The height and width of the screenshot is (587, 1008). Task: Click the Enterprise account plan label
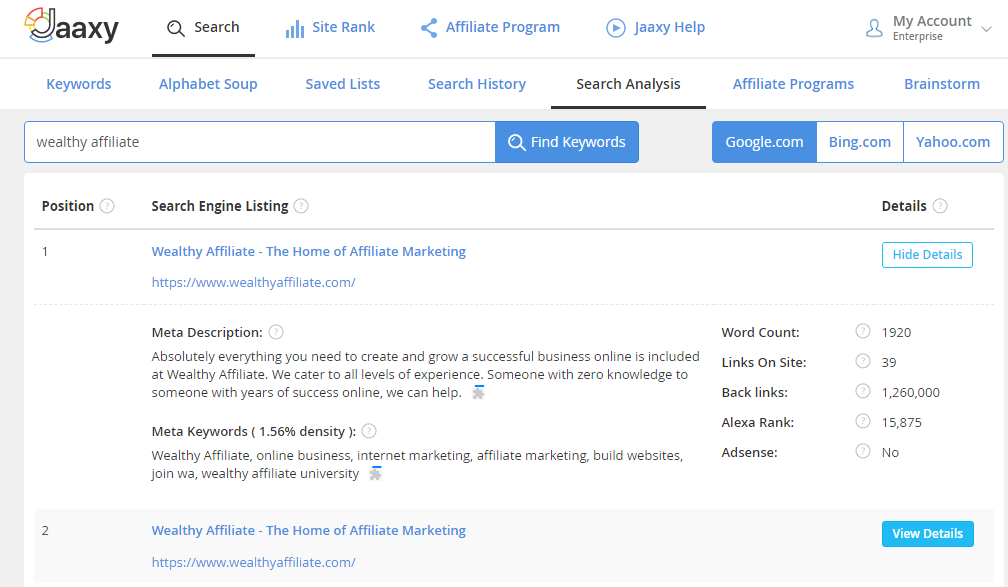[917, 37]
